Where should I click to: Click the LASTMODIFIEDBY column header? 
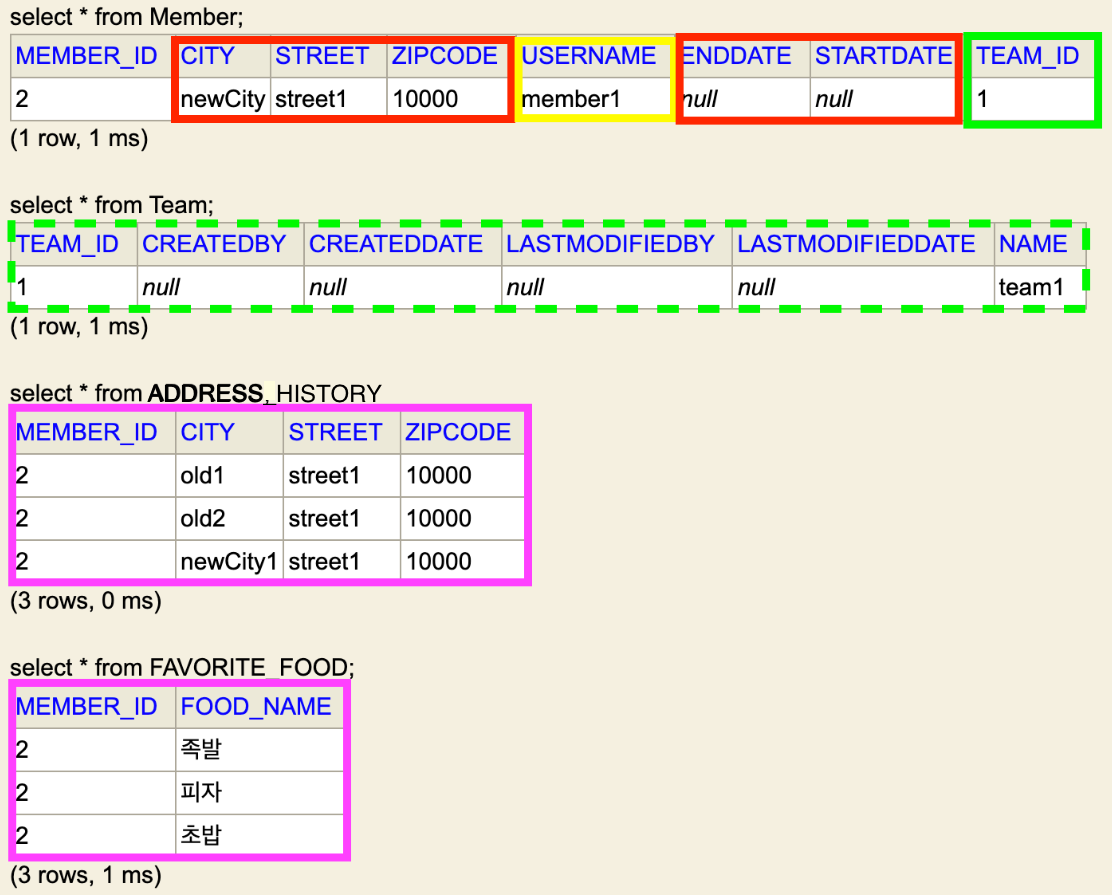(610, 244)
